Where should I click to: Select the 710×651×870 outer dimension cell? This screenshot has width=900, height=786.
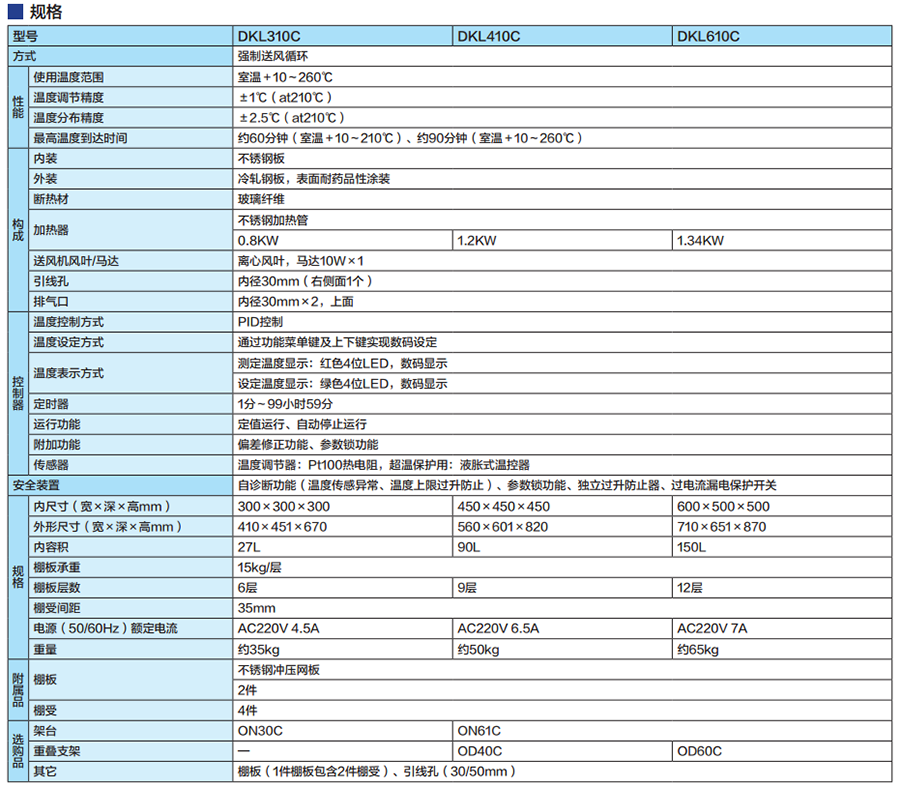tap(721, 527)
